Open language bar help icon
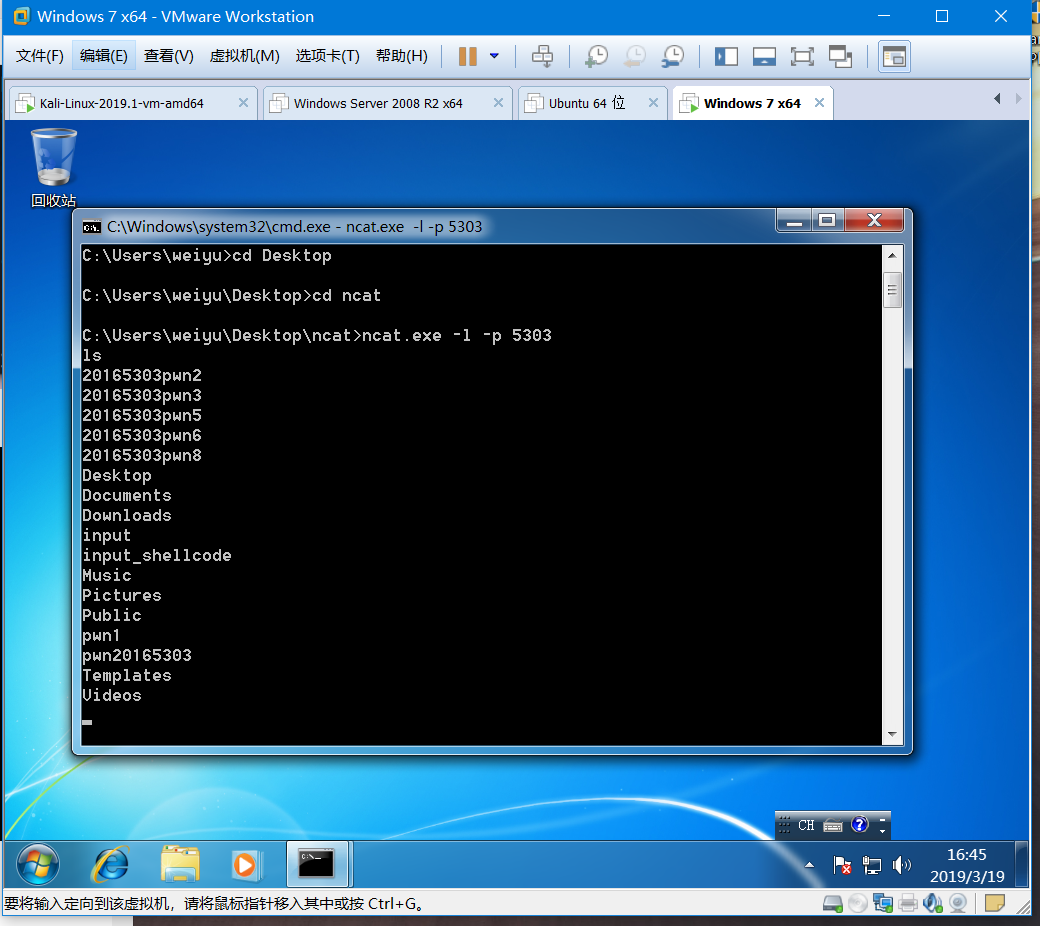The width and height of the screenshot is (1040, 926). click(860, 825)
